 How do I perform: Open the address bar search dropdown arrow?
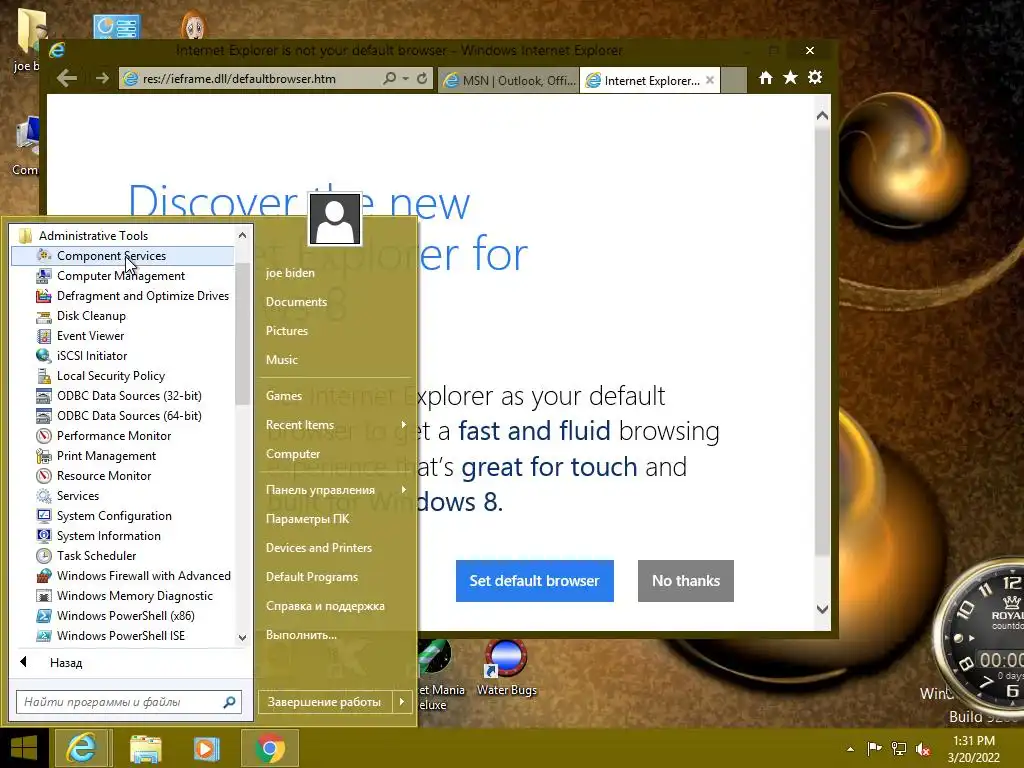[406, 78]
